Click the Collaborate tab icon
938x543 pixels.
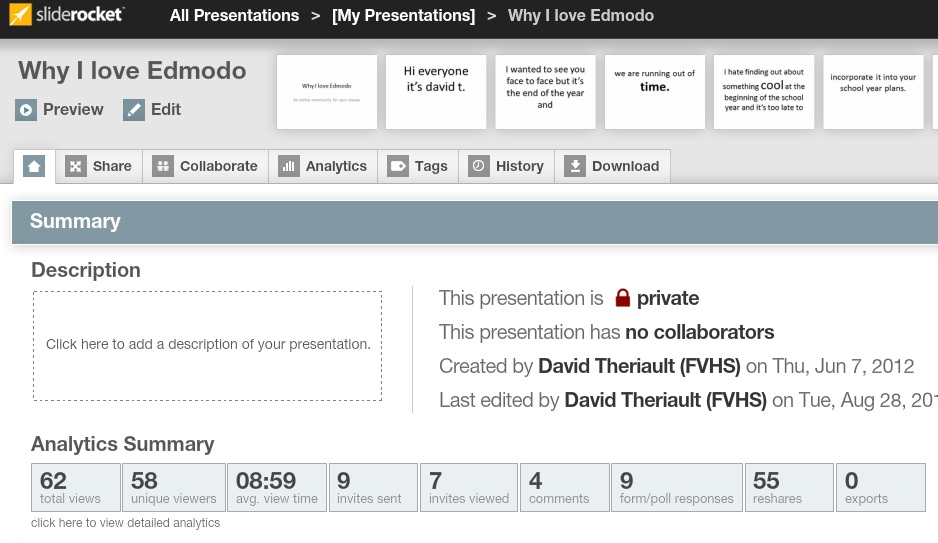tap(163, 167)
